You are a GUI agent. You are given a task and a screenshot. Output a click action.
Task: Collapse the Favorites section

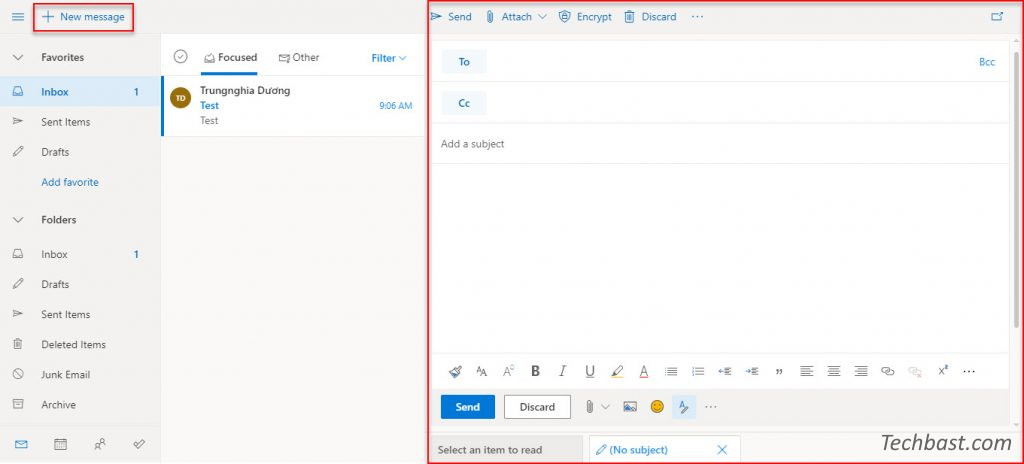[18, 58]
